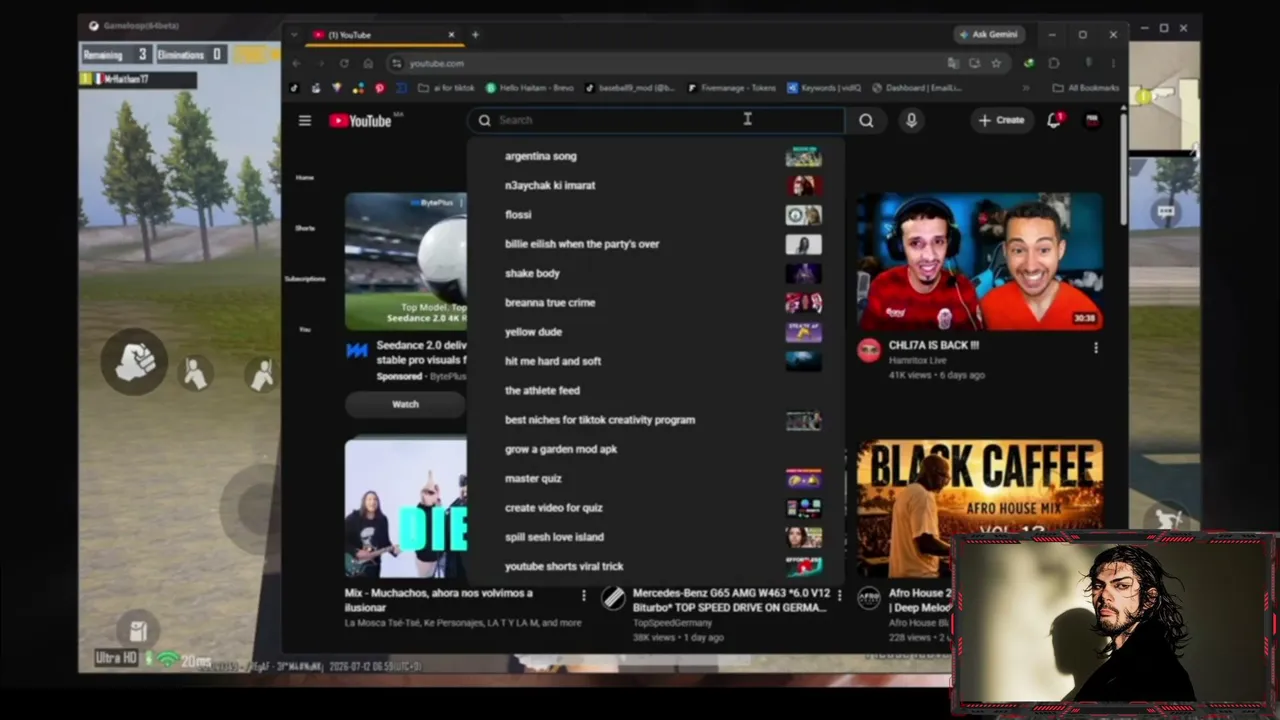Image resolution: width=1280 pixels, height=720 pixels.
Task: Select the 'breanna true crime' suggestion
Action: click(656, 303)
